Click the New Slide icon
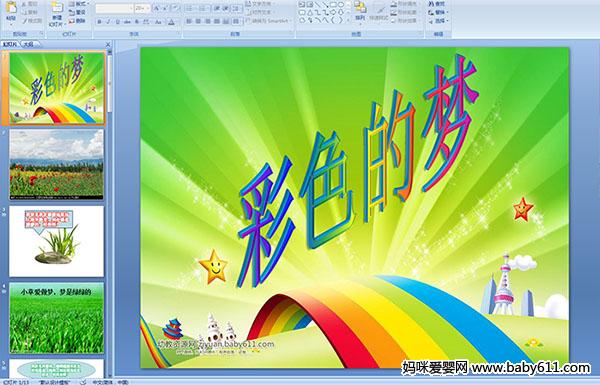This screenshot has height=385, width=600. [57, 8]
